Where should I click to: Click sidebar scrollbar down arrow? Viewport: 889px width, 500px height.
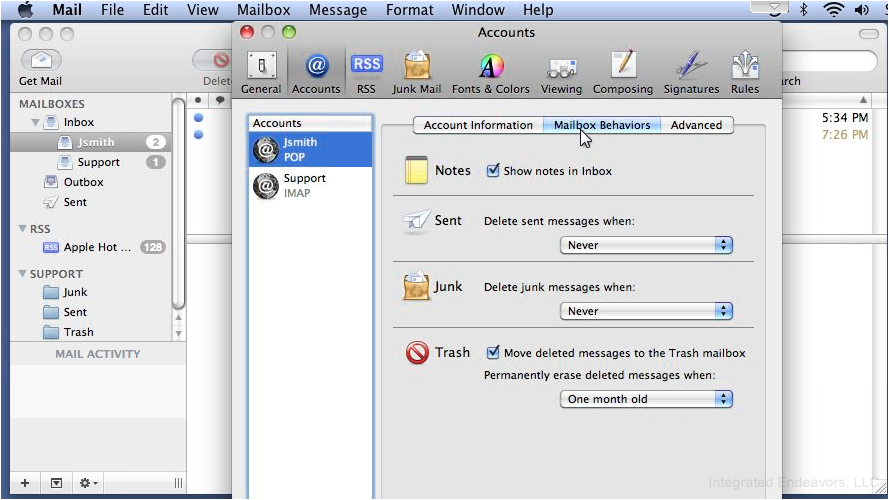click(x=178, y=333)
